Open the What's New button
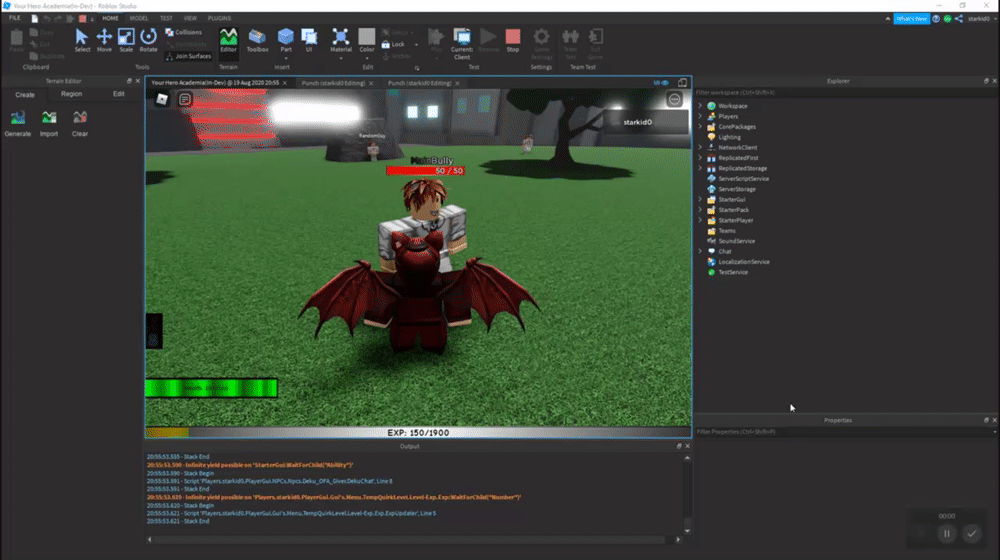This screenshot has width=1000, height=560. coord(911,18)
